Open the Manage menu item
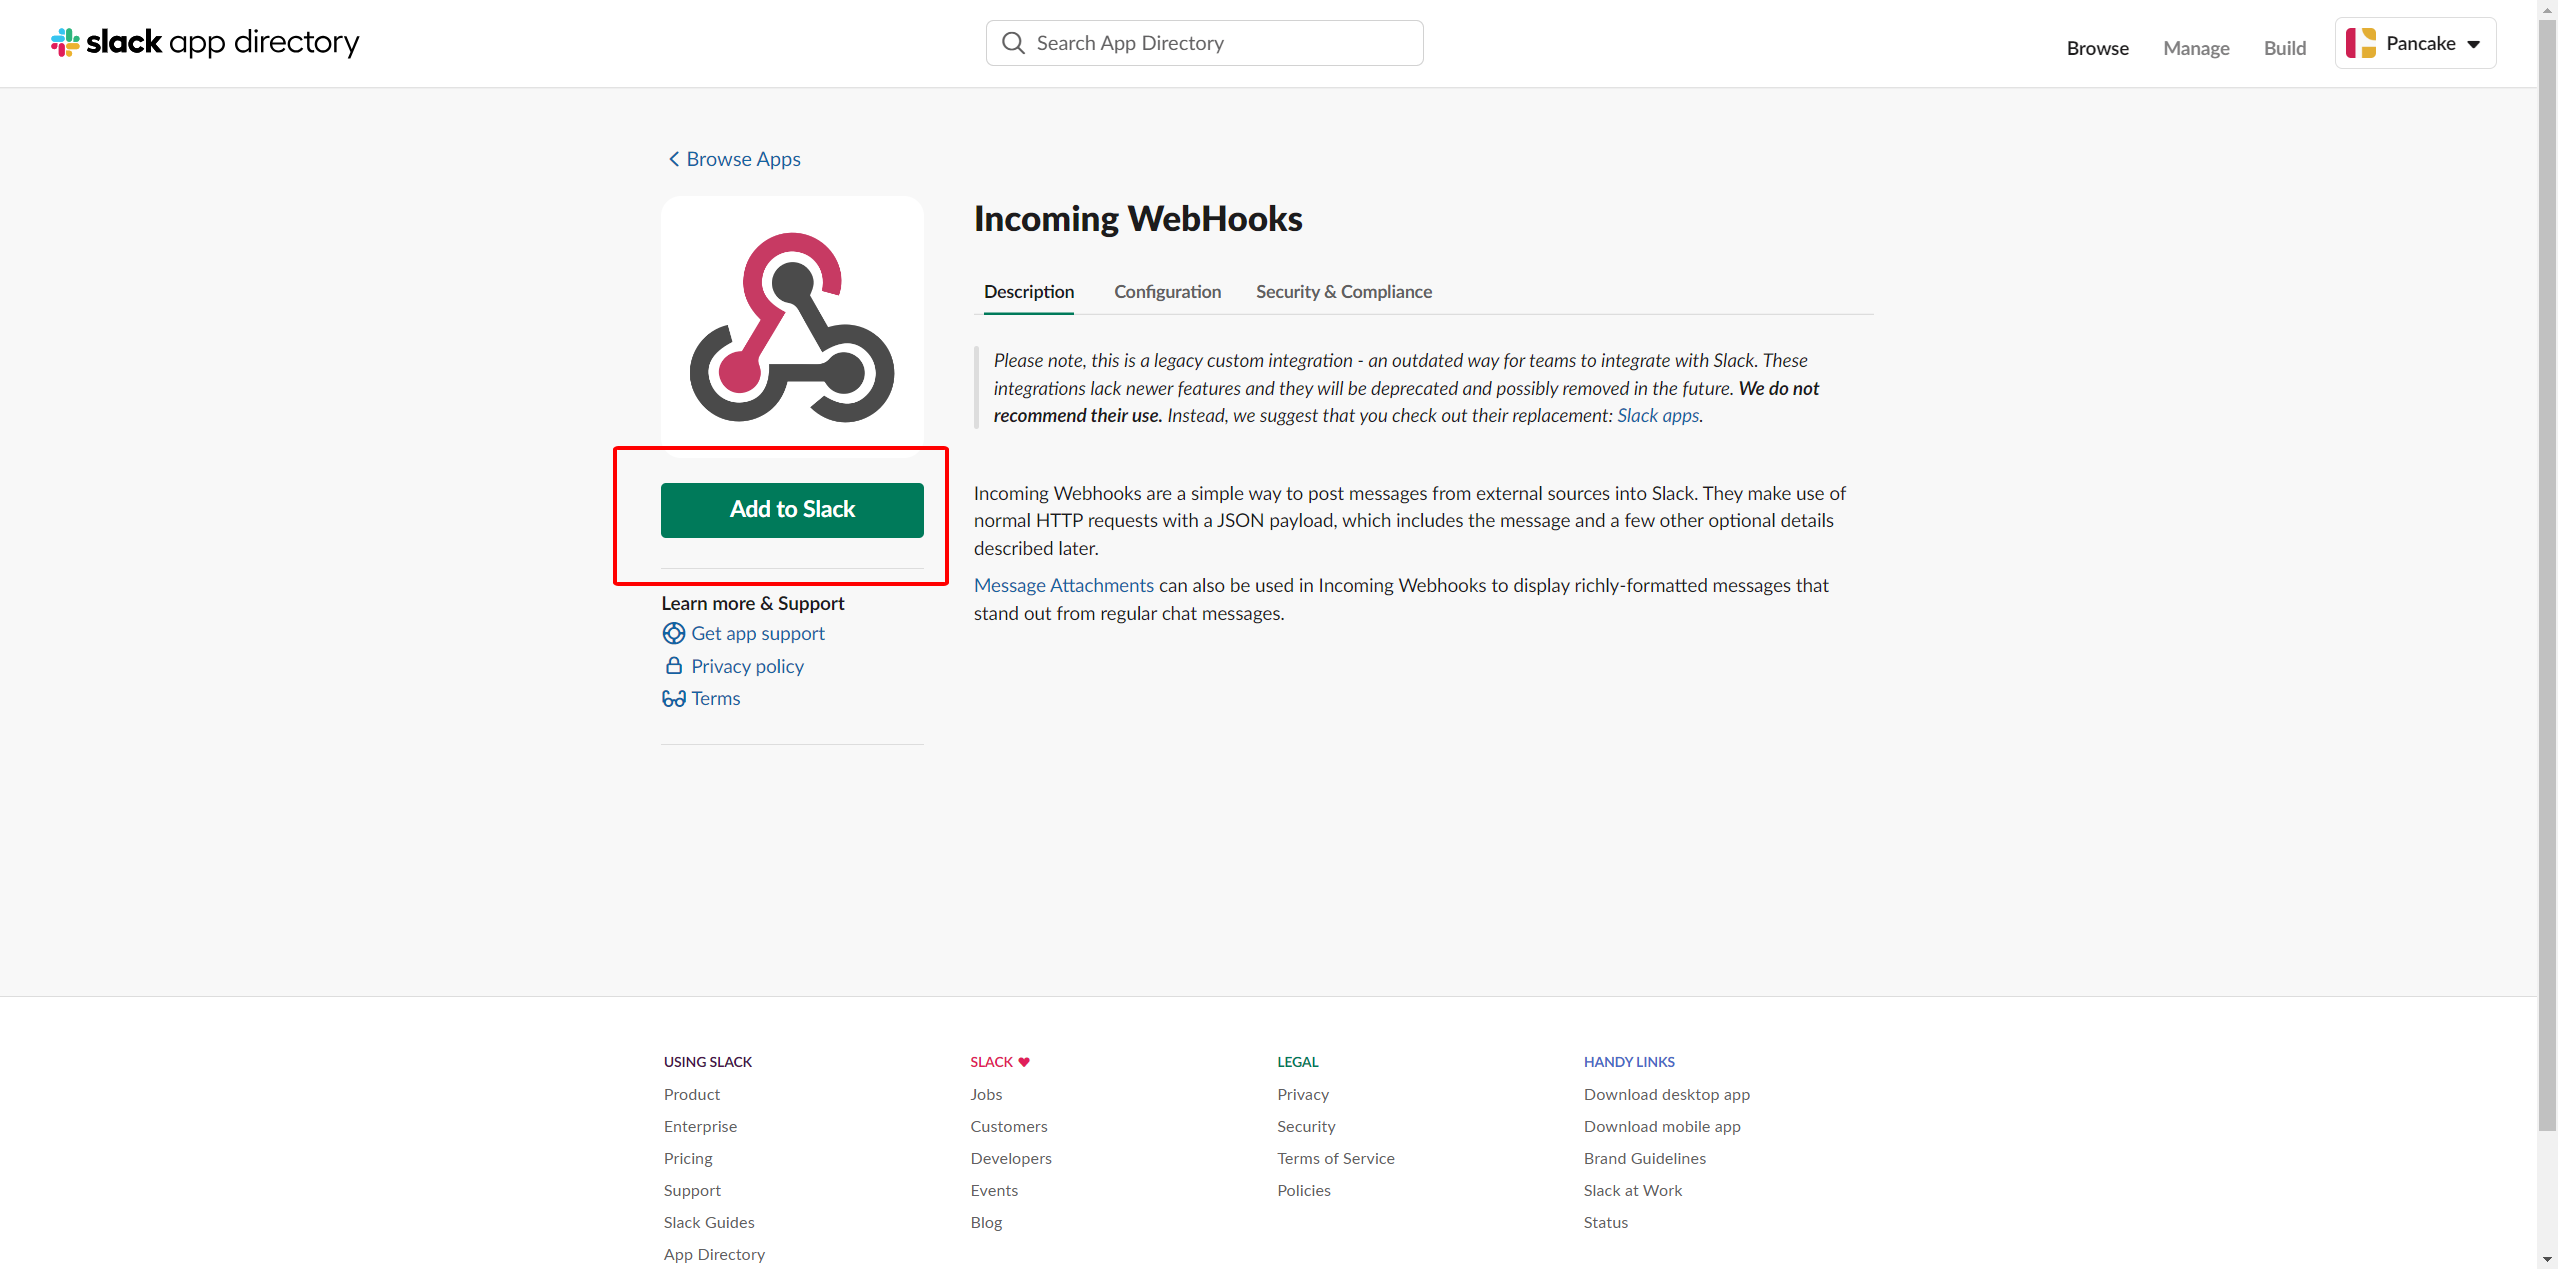 [x=2196, y=48]
